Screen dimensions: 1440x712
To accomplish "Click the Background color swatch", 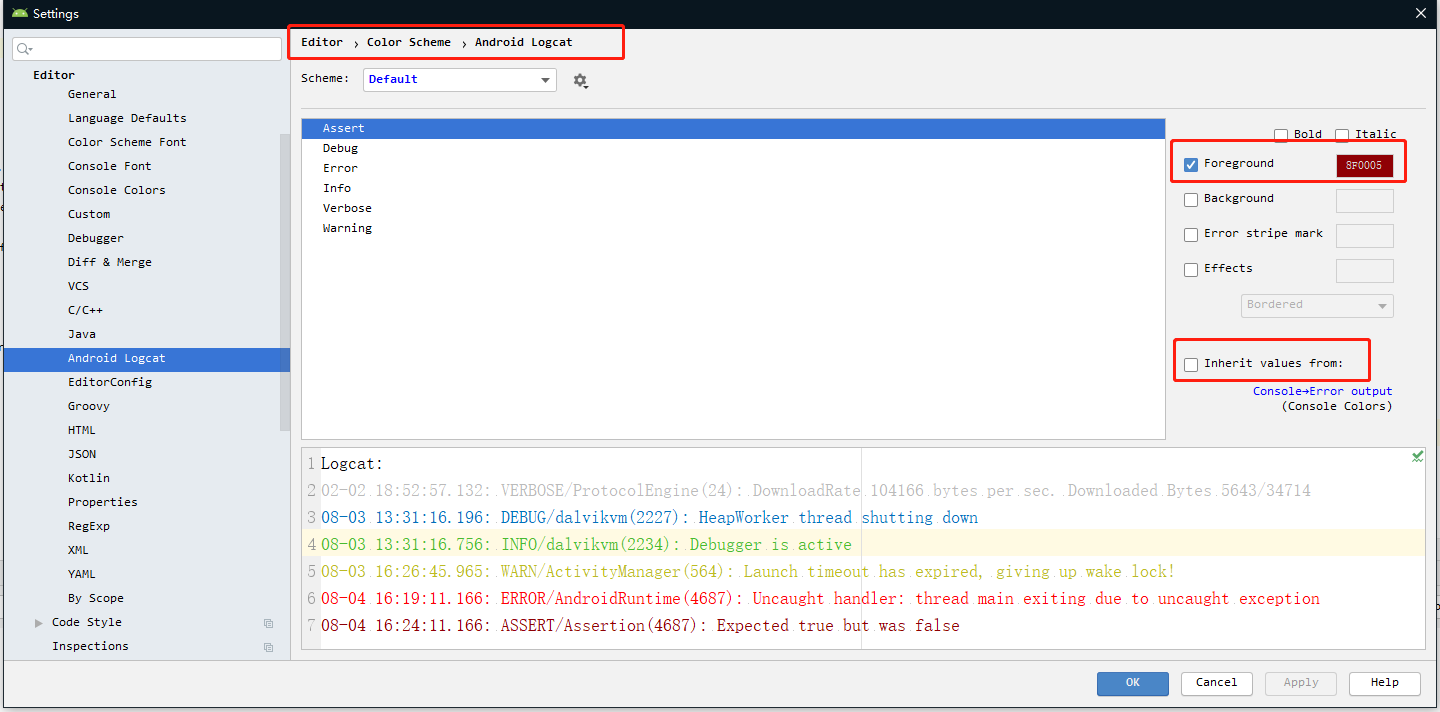I will click(x=1364, y=201).
